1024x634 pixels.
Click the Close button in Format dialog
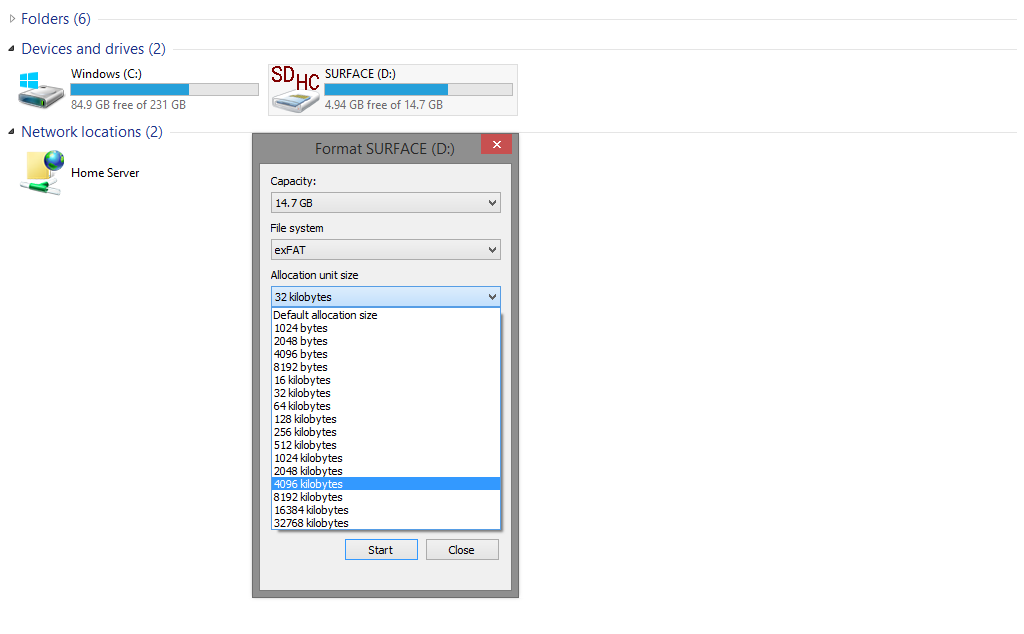(x=462, y=550)
